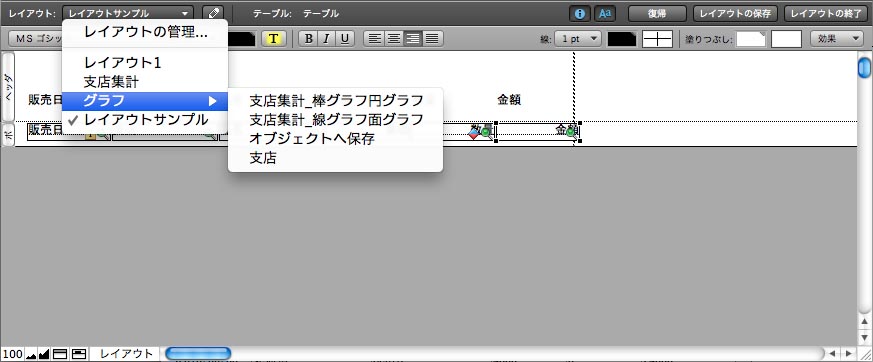Select レイアウト1 from the layout menu
Screen dimensions: 873x362
click(145, 62)
